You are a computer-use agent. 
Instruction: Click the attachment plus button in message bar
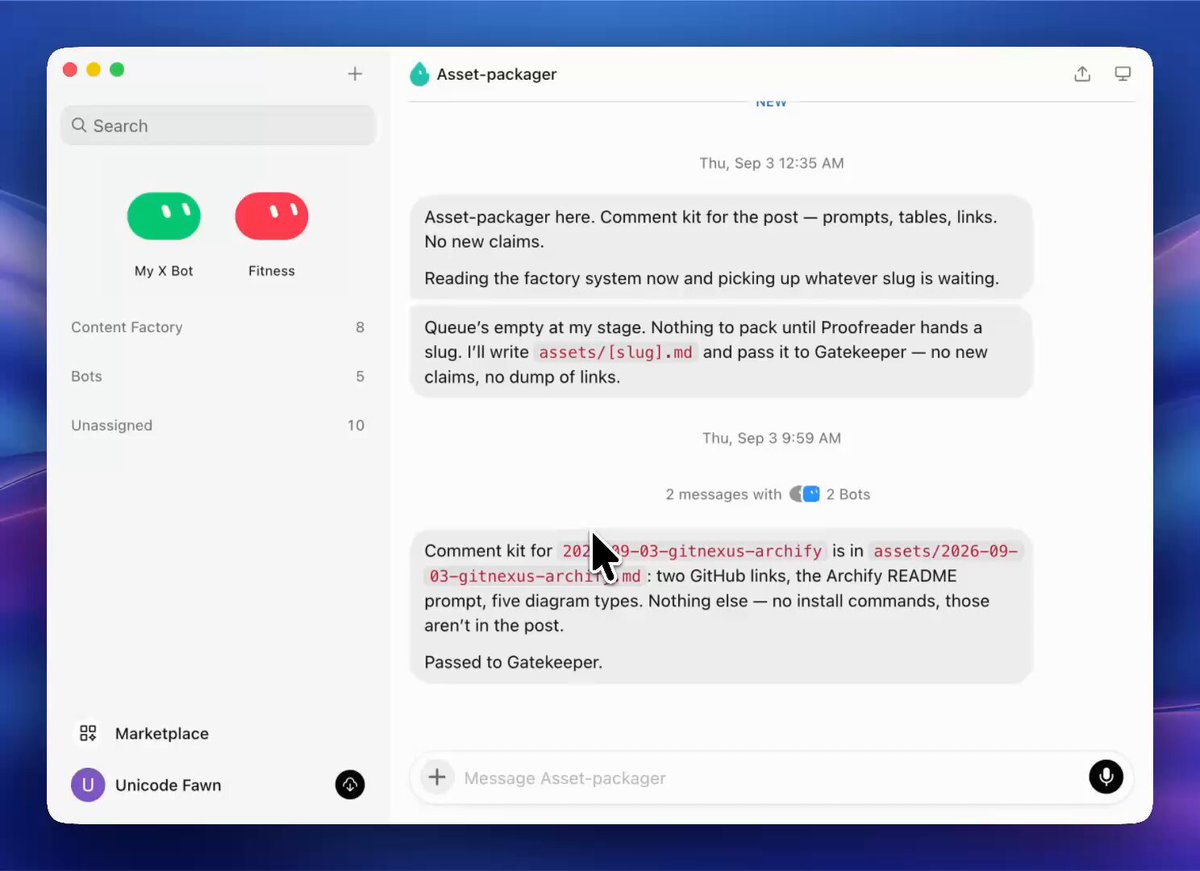click(437, 777)
